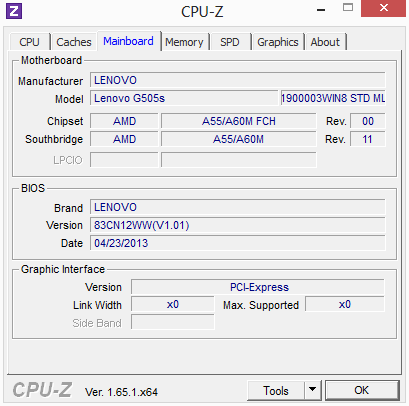409x406 pixels.
Task: Select the Mainboard tab
Action: click(x=129, y=41)
